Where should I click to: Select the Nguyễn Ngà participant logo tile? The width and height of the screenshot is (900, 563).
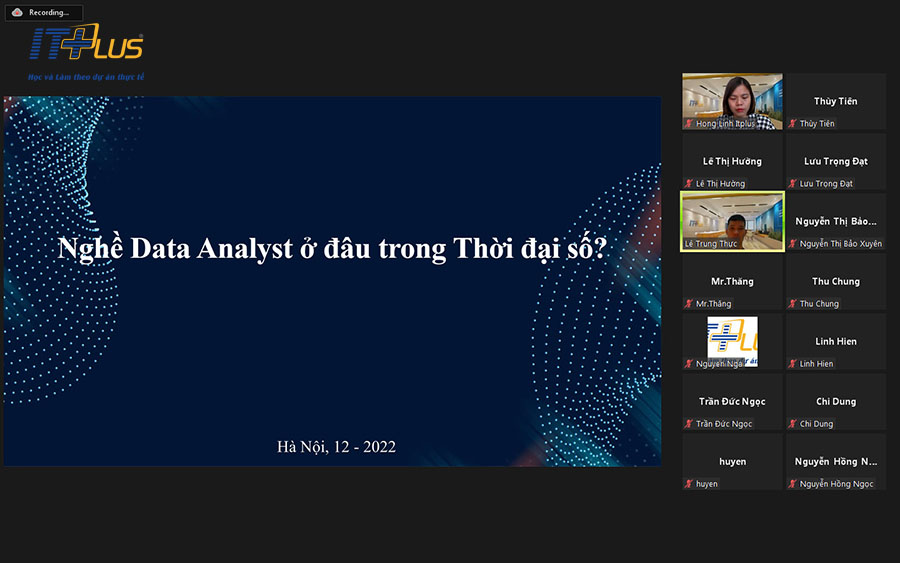coord(732,341)
